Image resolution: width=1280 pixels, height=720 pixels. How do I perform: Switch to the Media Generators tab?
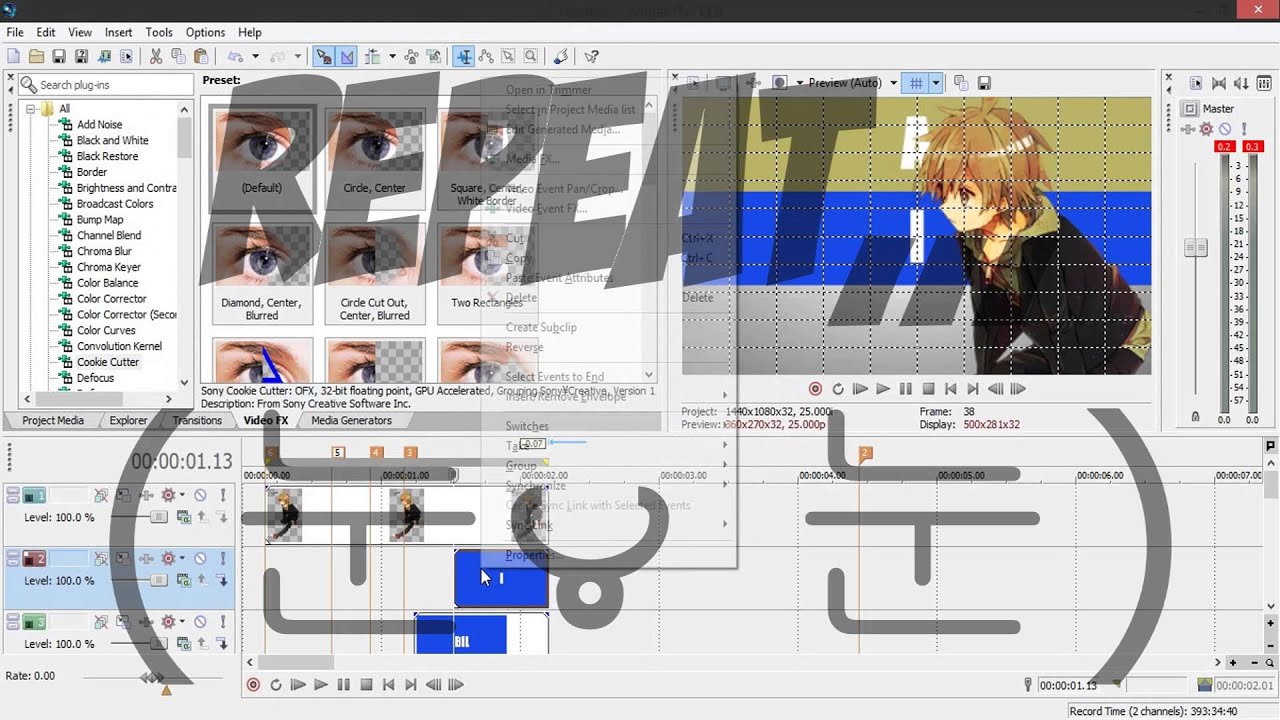tap(351, 421)
